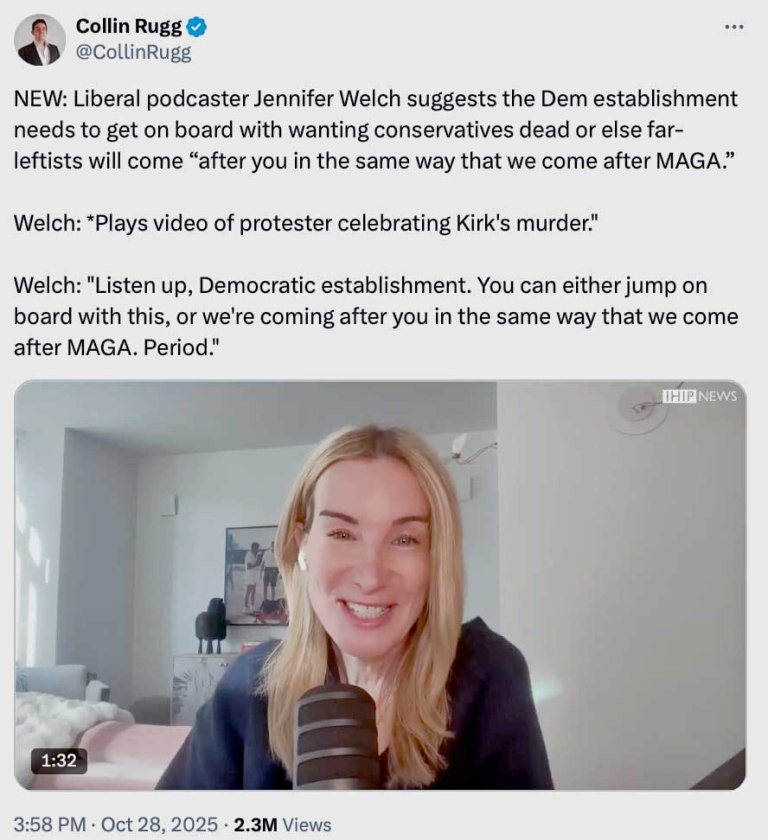Click the blue verified checkmark badge
Screen dimensions: 768x840
point(197,27)
